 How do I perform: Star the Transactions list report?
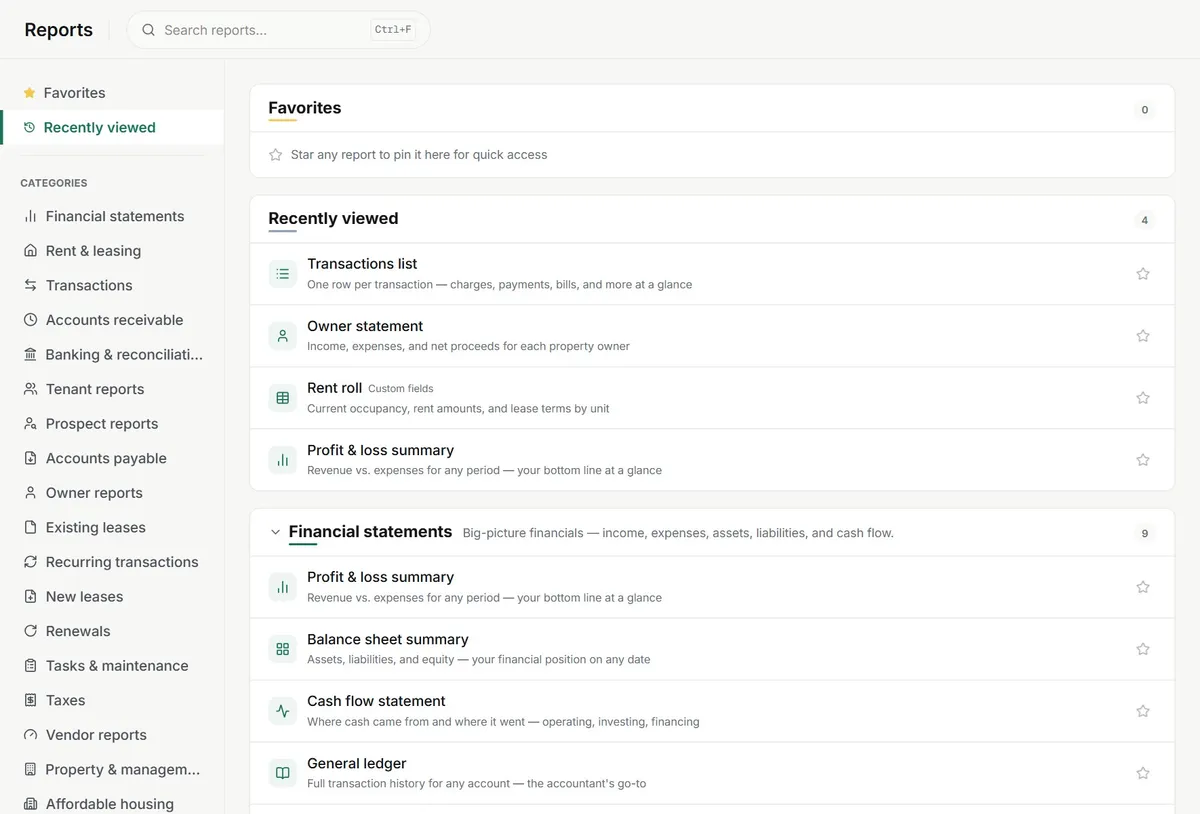[x=1143, y=274]
